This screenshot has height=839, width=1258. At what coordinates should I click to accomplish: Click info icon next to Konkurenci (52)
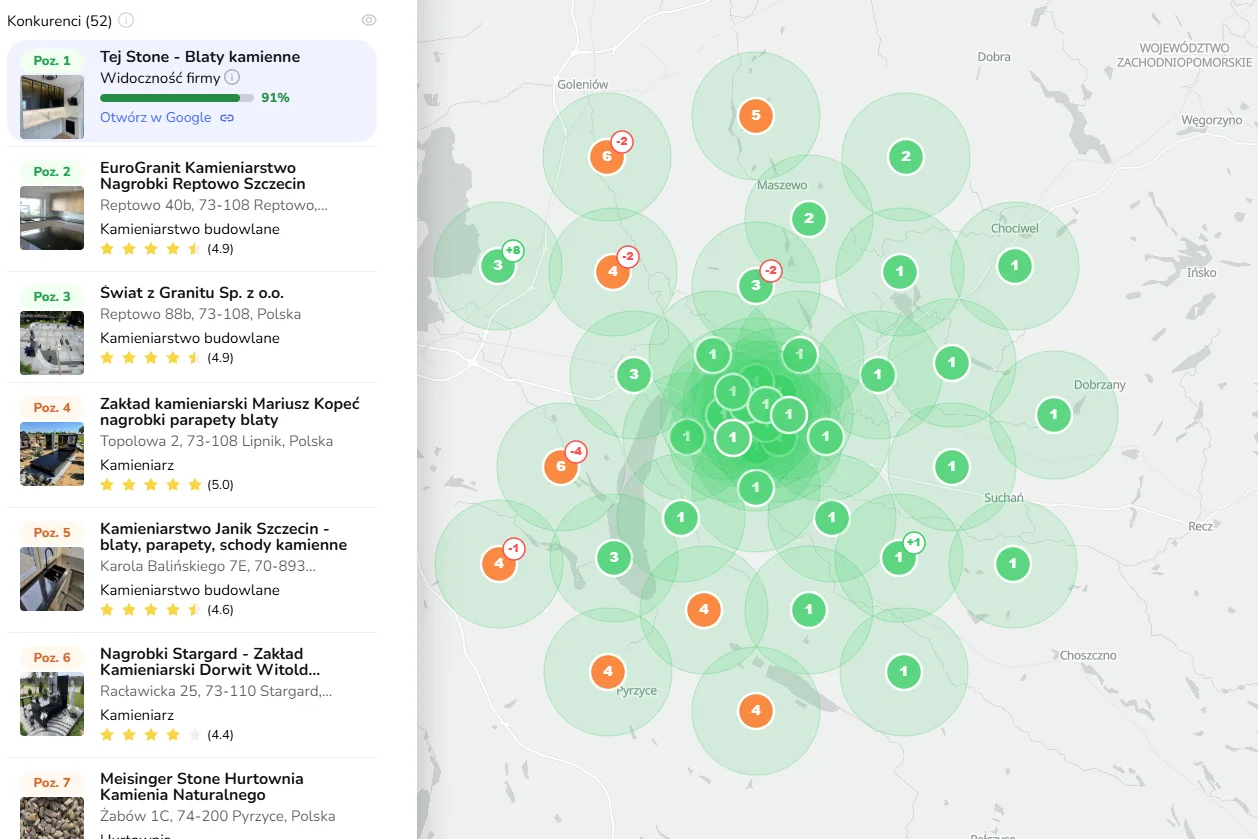tap(126, 20)
